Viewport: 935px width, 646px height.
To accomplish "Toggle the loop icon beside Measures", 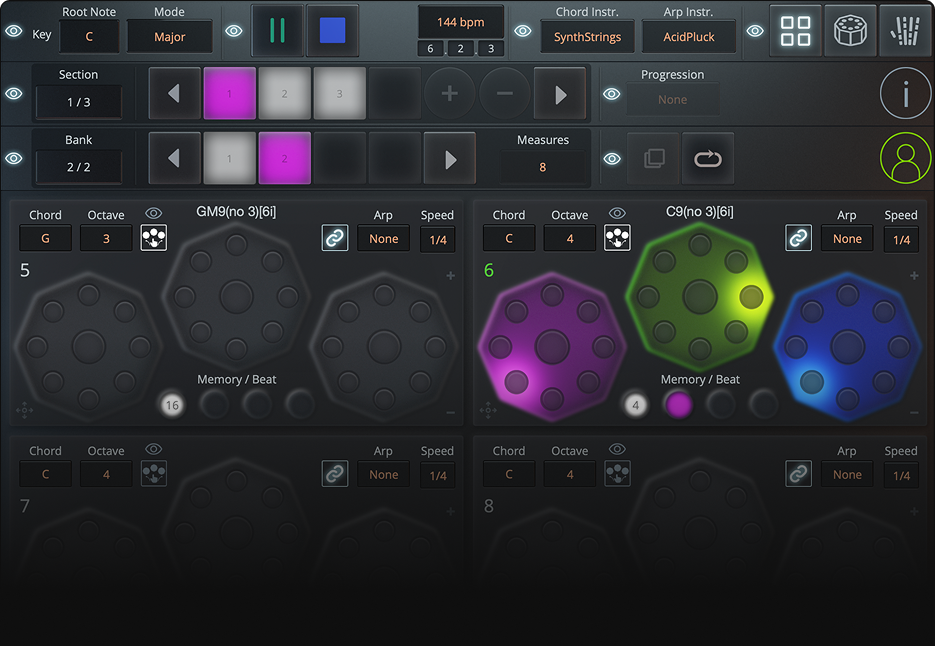I will point(707,159).
